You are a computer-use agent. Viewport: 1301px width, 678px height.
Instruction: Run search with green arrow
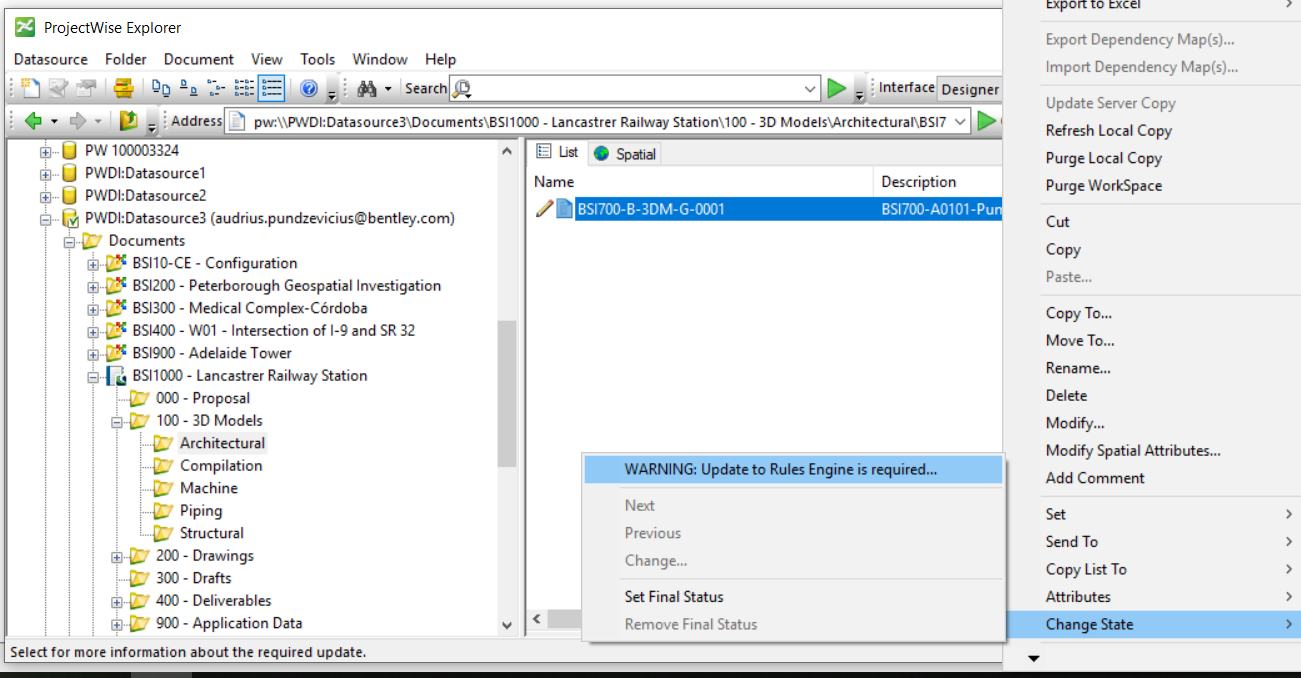click(837, 88)
